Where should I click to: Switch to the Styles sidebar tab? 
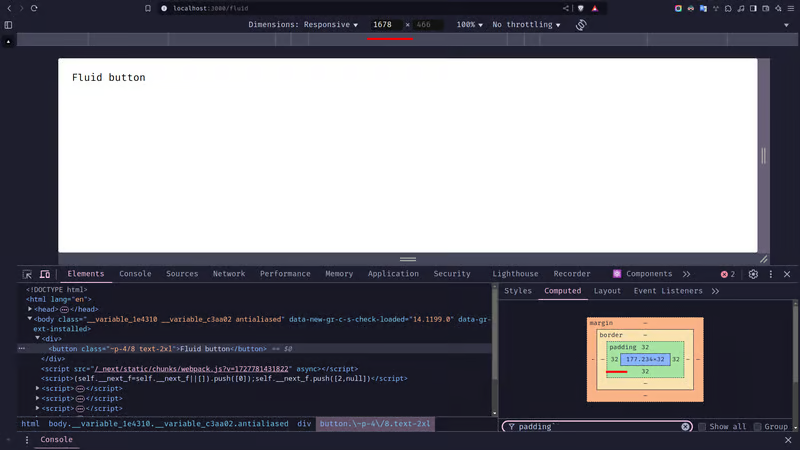(517, 291)
